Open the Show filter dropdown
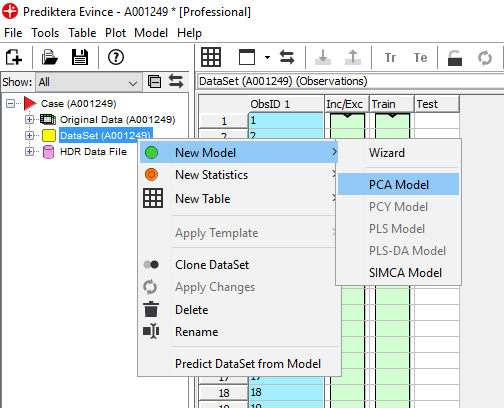 (x=88, y=82)
